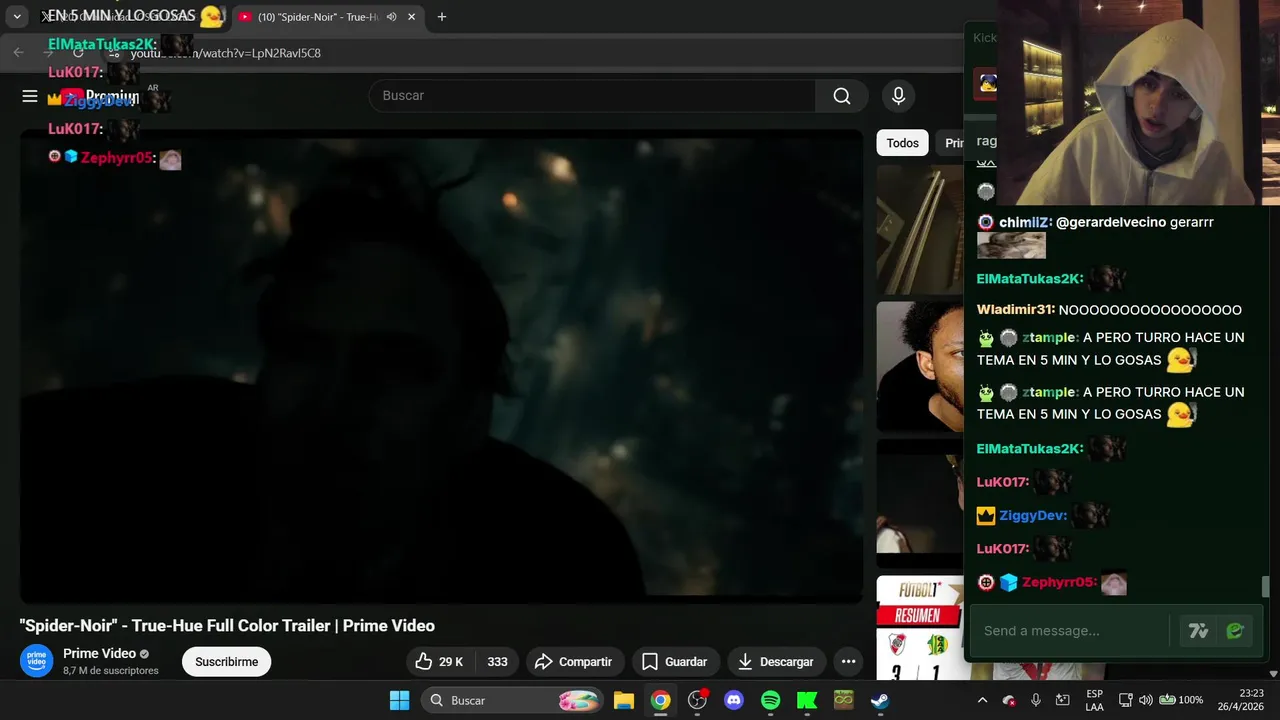Open the Kick app on taskbar
The image size is (1280, 720).
807,700
